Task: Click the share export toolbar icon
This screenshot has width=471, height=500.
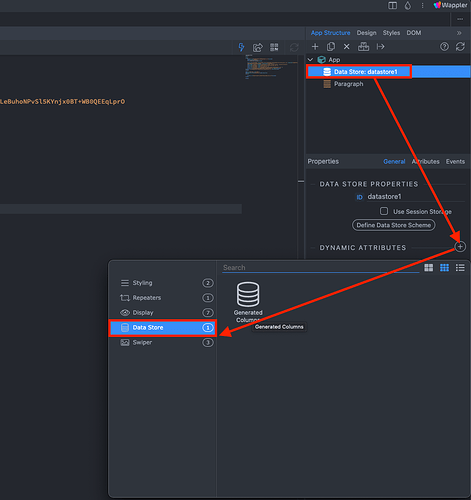Action: click(x=258, y=47)
